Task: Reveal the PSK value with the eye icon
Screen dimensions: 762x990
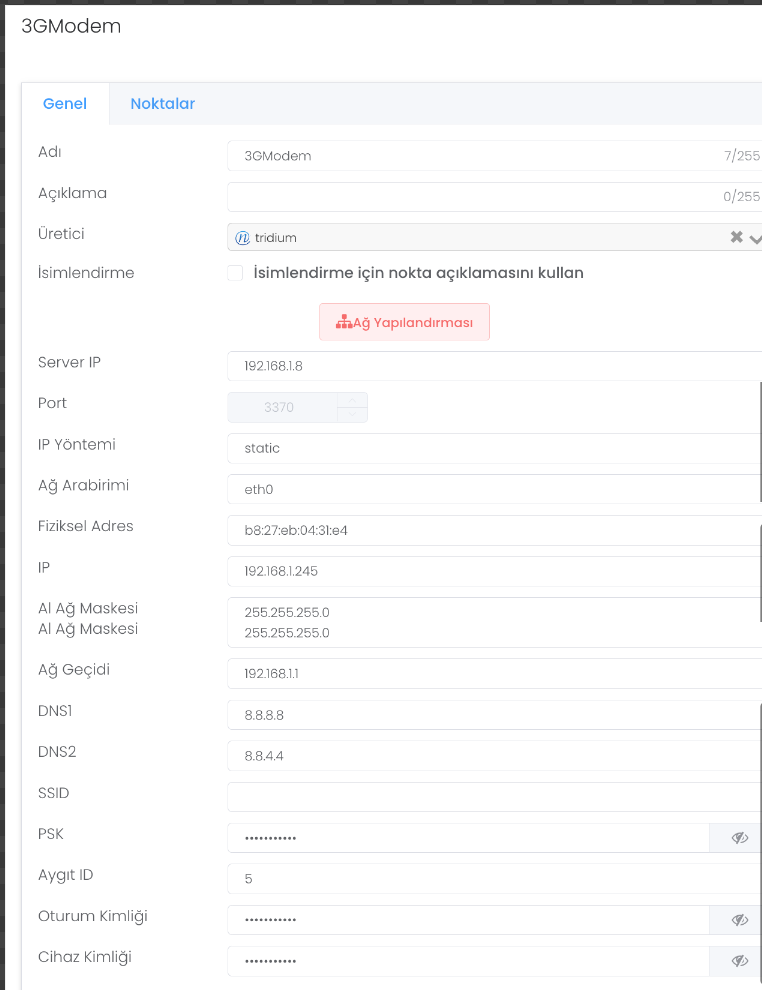Action: (739, 838)
